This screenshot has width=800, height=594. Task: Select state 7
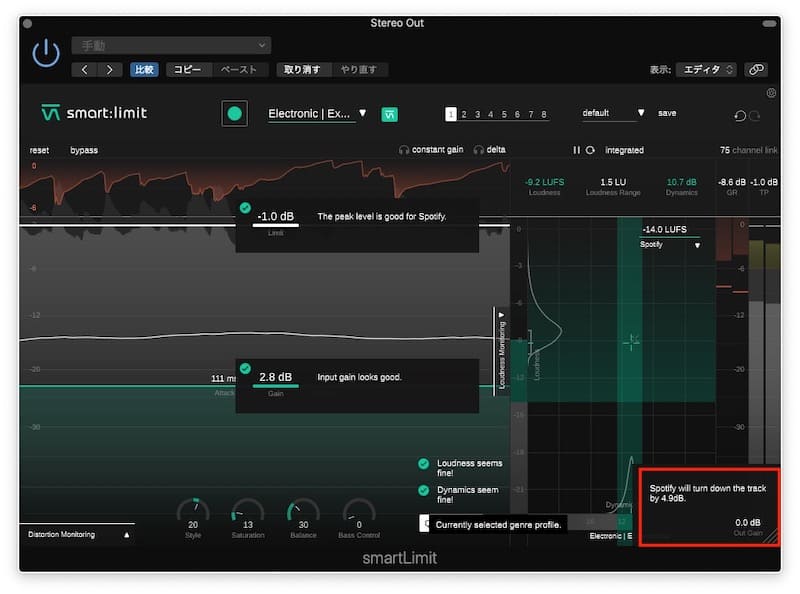pos(531,114)
